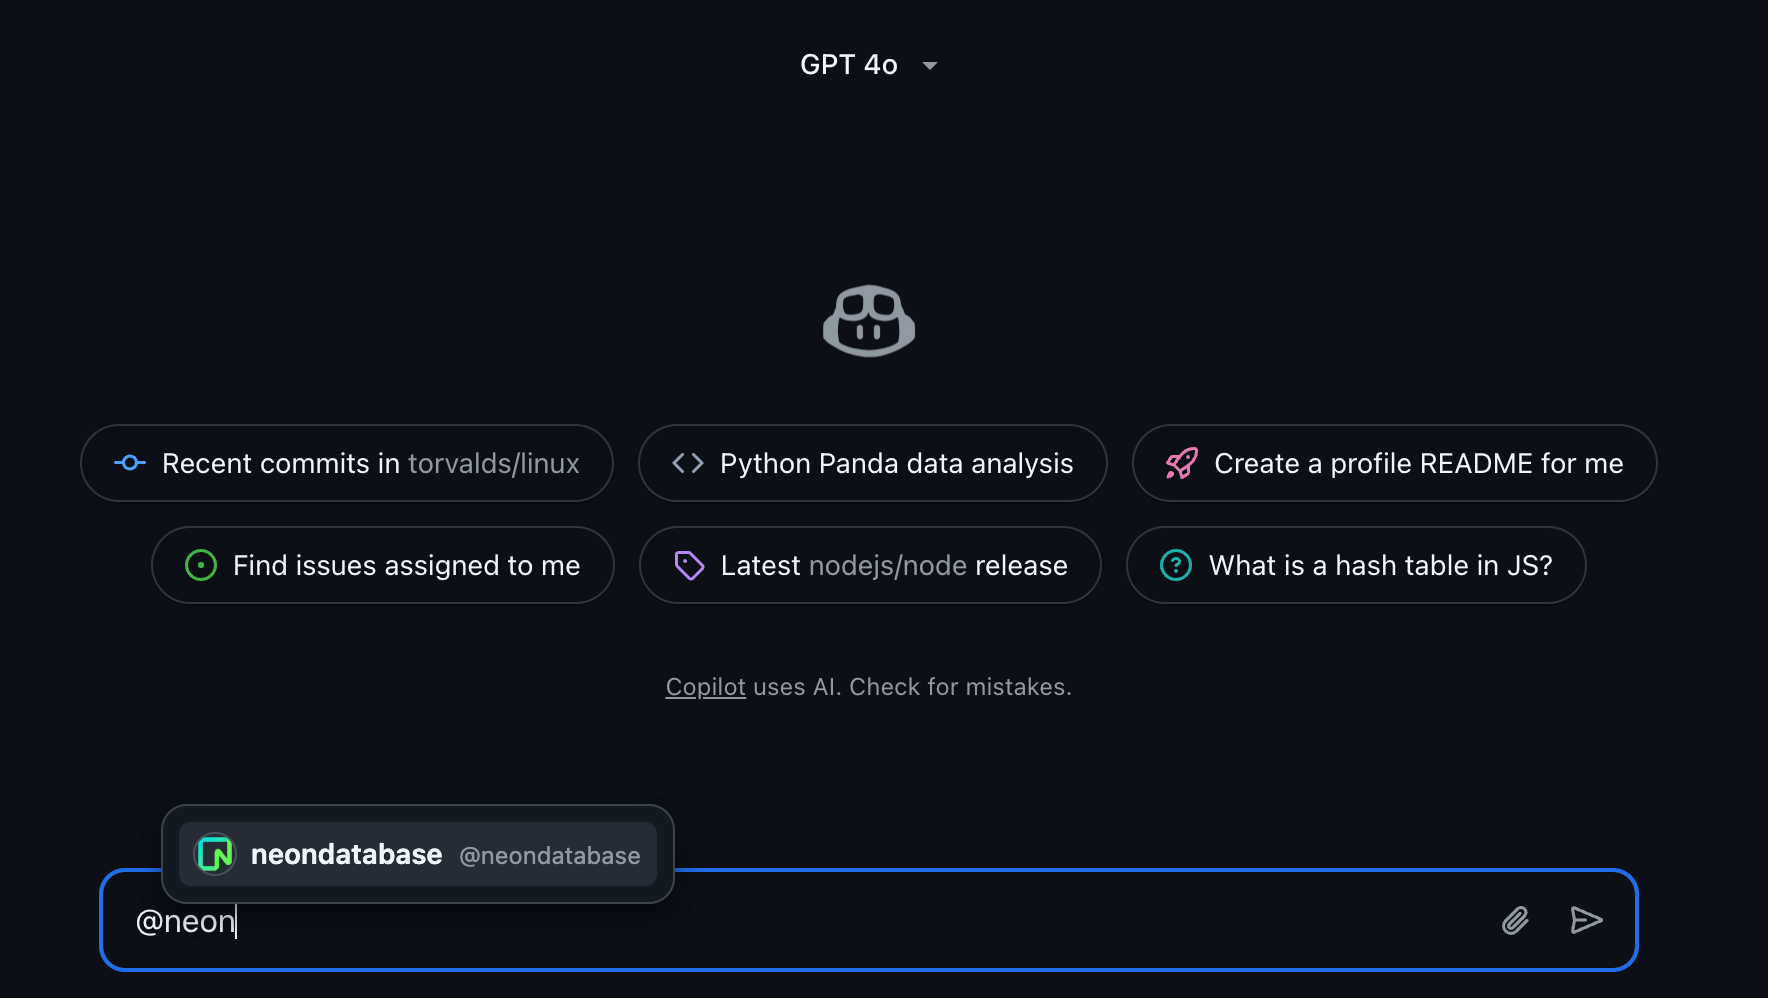1768x998 pixels.
Task: Click the code brackets icon for Python Panda
Action: (688, 463)
